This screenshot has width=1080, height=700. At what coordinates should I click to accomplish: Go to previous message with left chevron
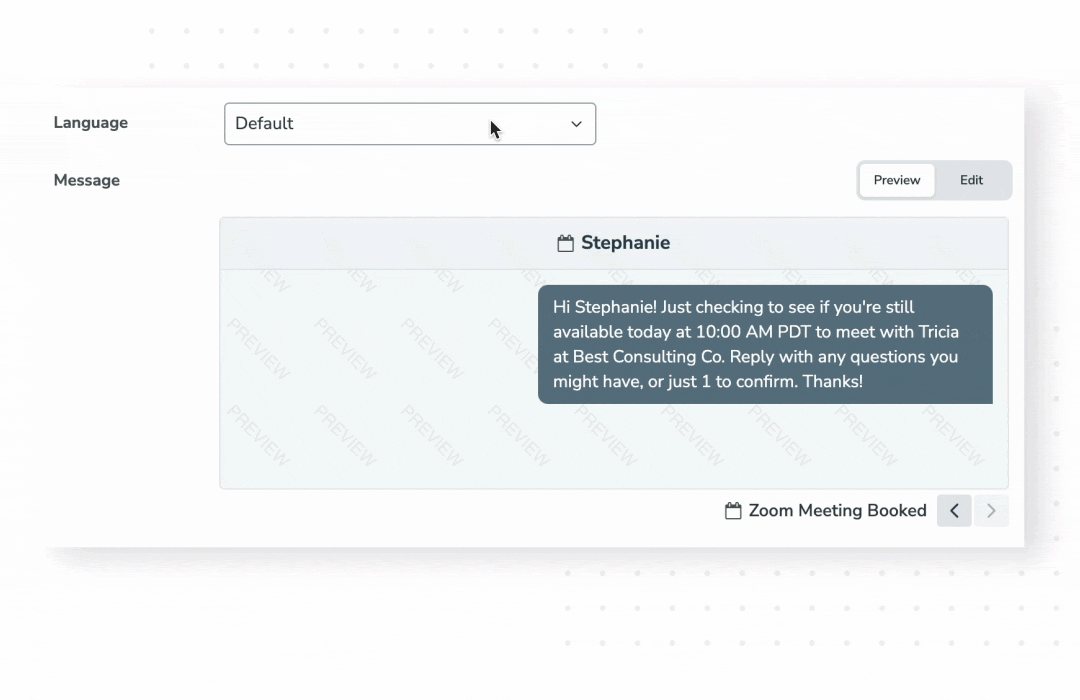coord(953,510)
